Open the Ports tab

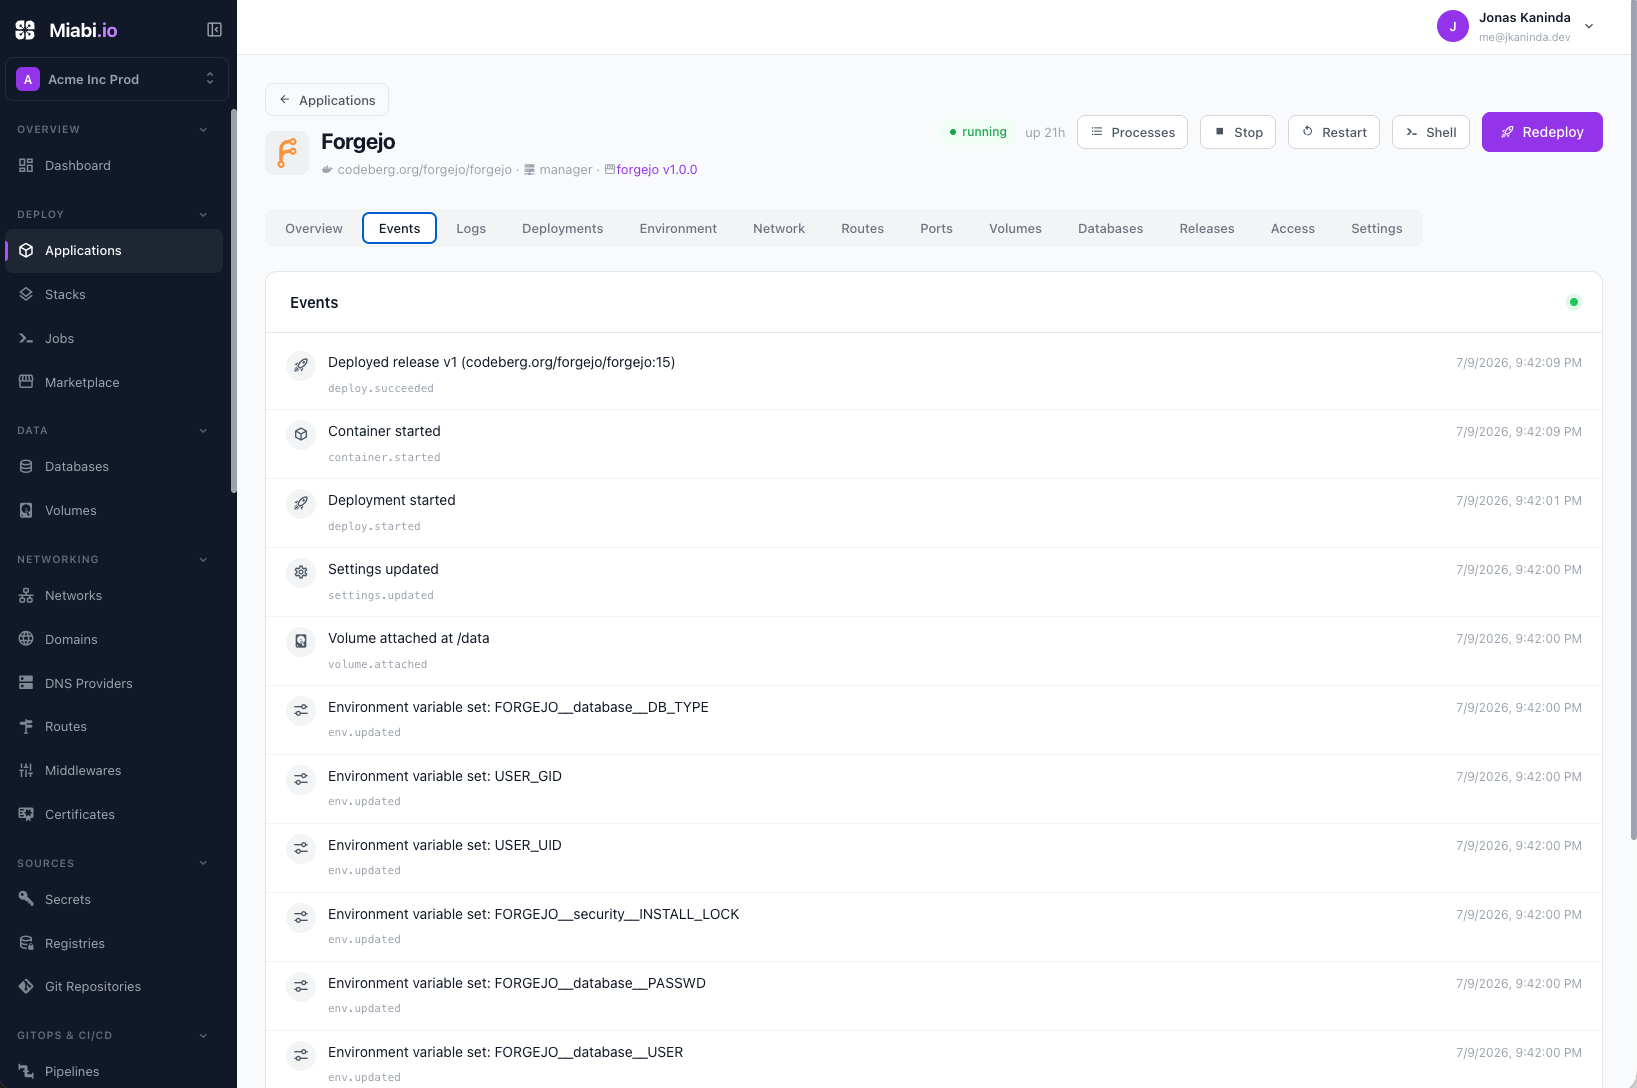coord(936,228)
